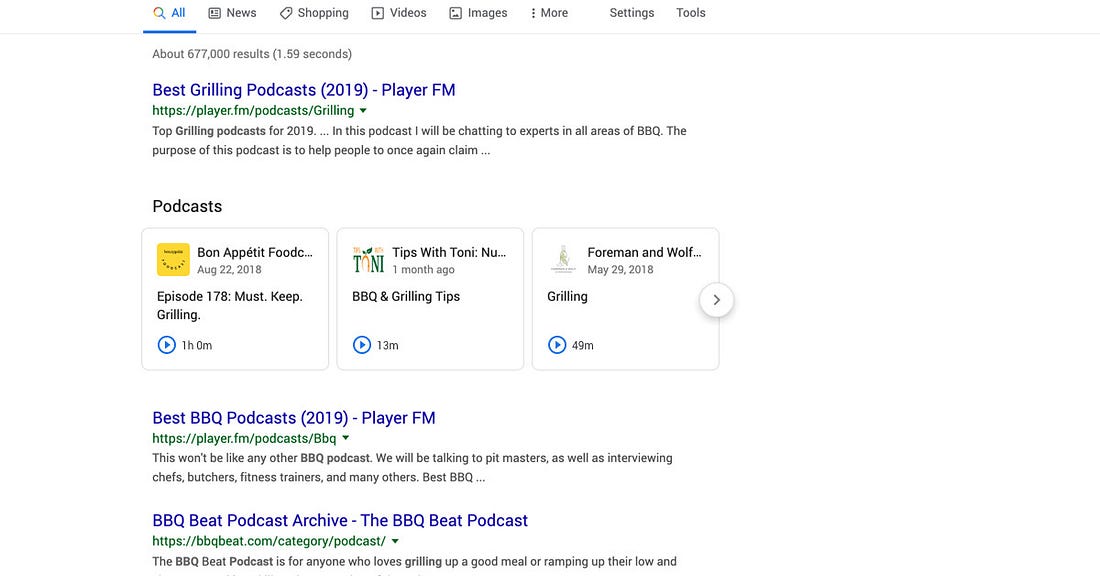Image resolution: width=1100 pixels, height=576 pixels.
Task: Click the https://player.fm/podcasts/Bbq URL
Action: pyautogui.click(x=244, y=438)
